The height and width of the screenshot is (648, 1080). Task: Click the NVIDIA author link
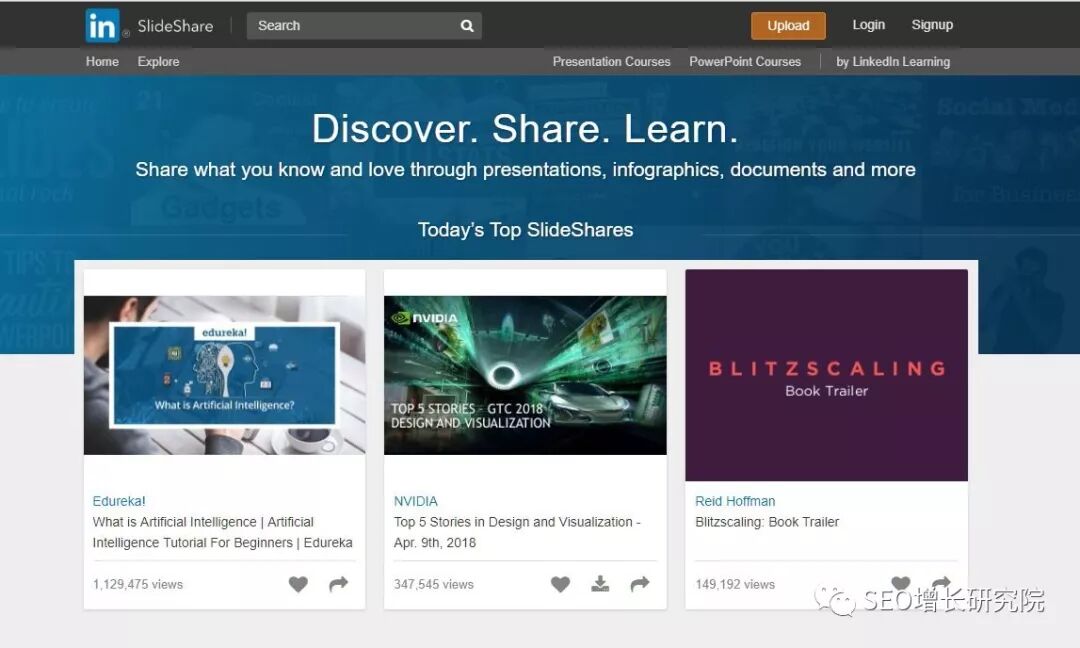click(x=415, y=501)
